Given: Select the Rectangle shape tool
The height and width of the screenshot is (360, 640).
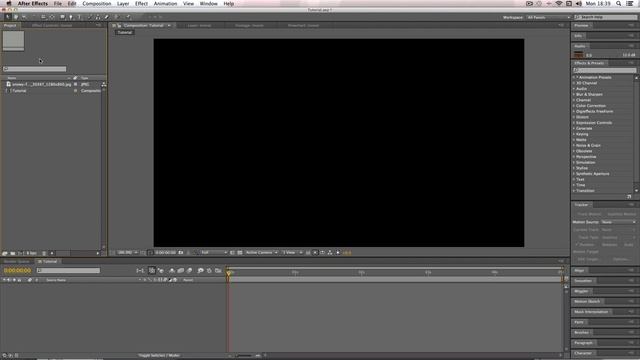Looking at the screenshot, I should point(62,17).
